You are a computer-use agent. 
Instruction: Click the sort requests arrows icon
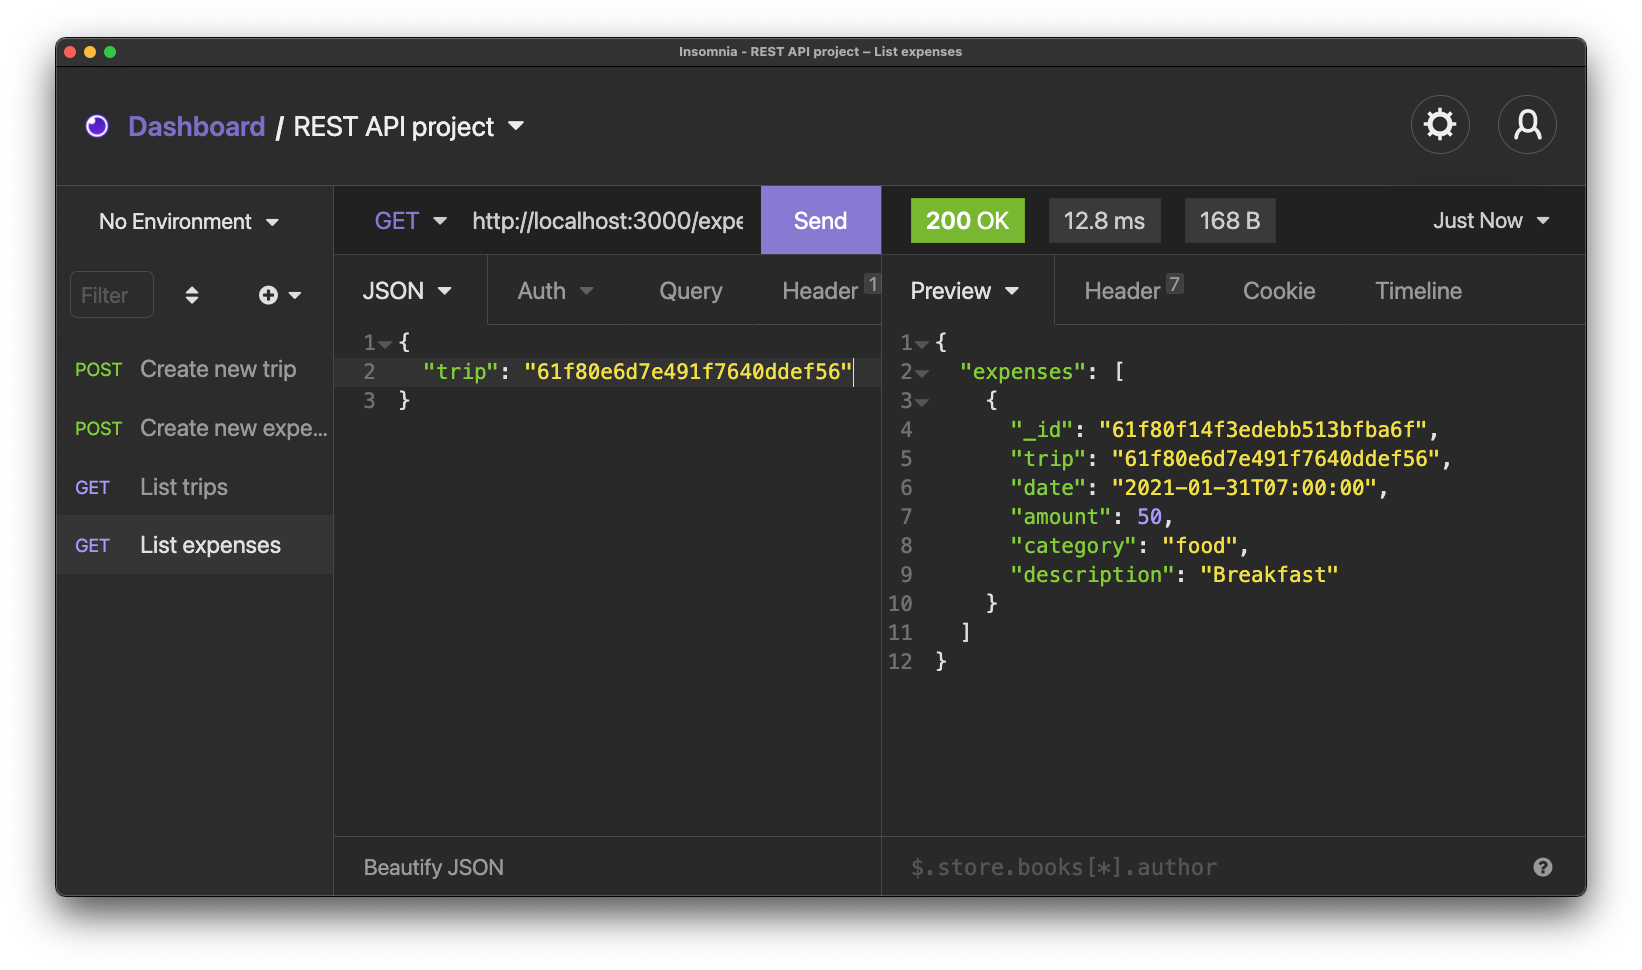pos(192,295)
